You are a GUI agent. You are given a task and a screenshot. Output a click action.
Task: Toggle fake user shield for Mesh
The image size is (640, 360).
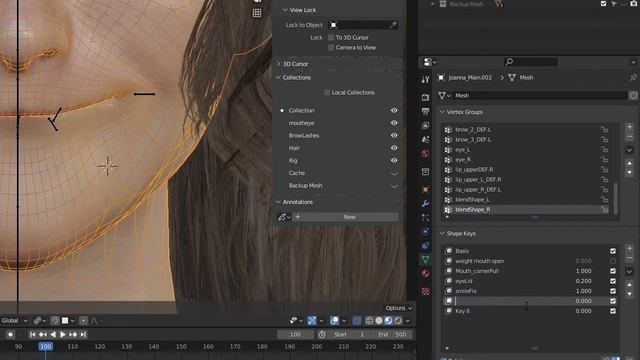pos(633,96)
